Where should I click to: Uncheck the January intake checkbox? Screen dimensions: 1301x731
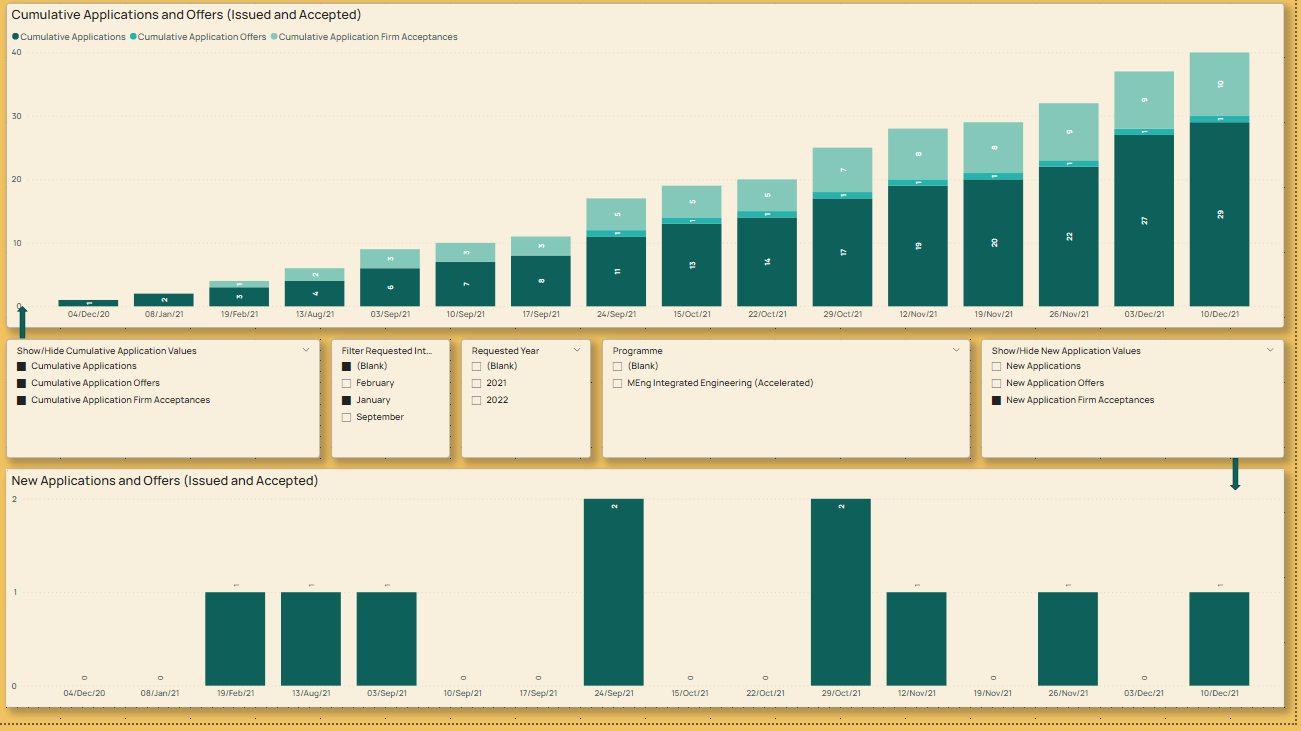347,401
